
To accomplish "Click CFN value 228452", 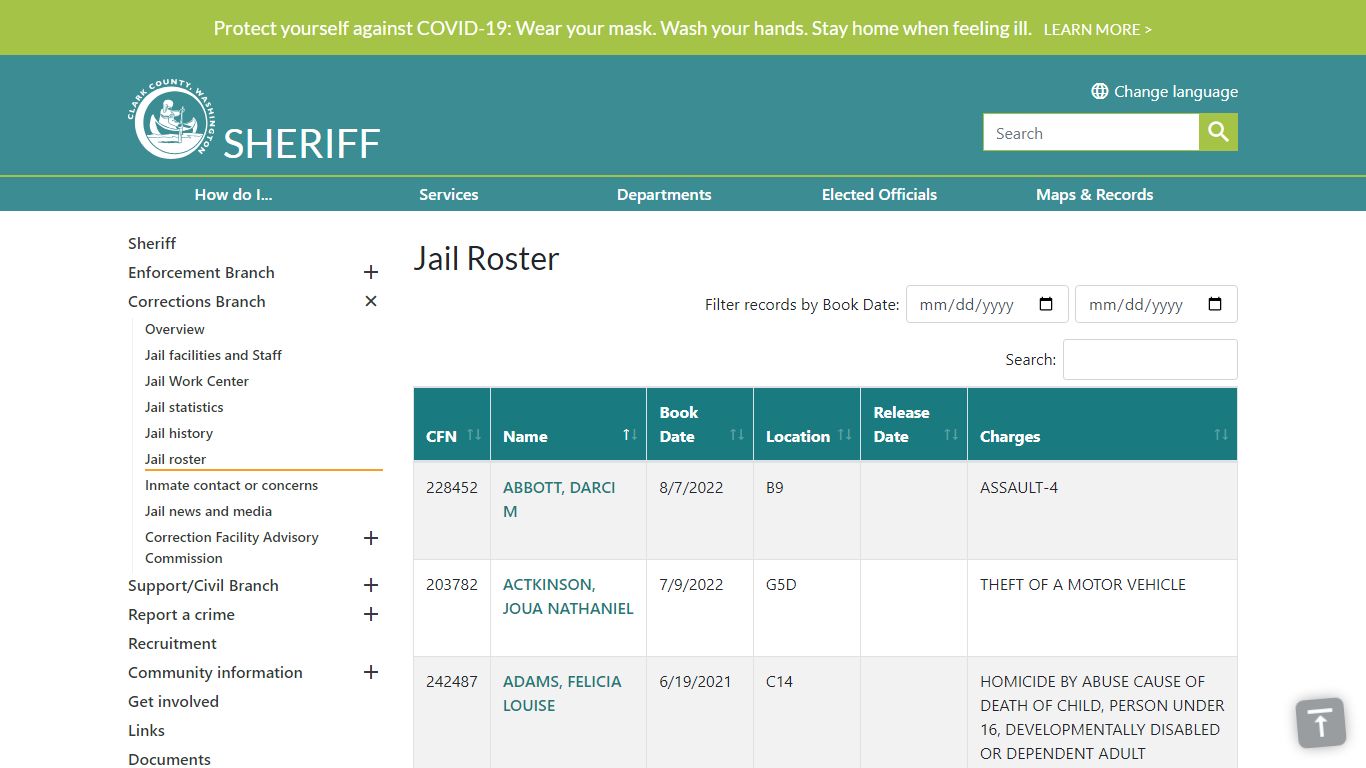I will [452, 487].
